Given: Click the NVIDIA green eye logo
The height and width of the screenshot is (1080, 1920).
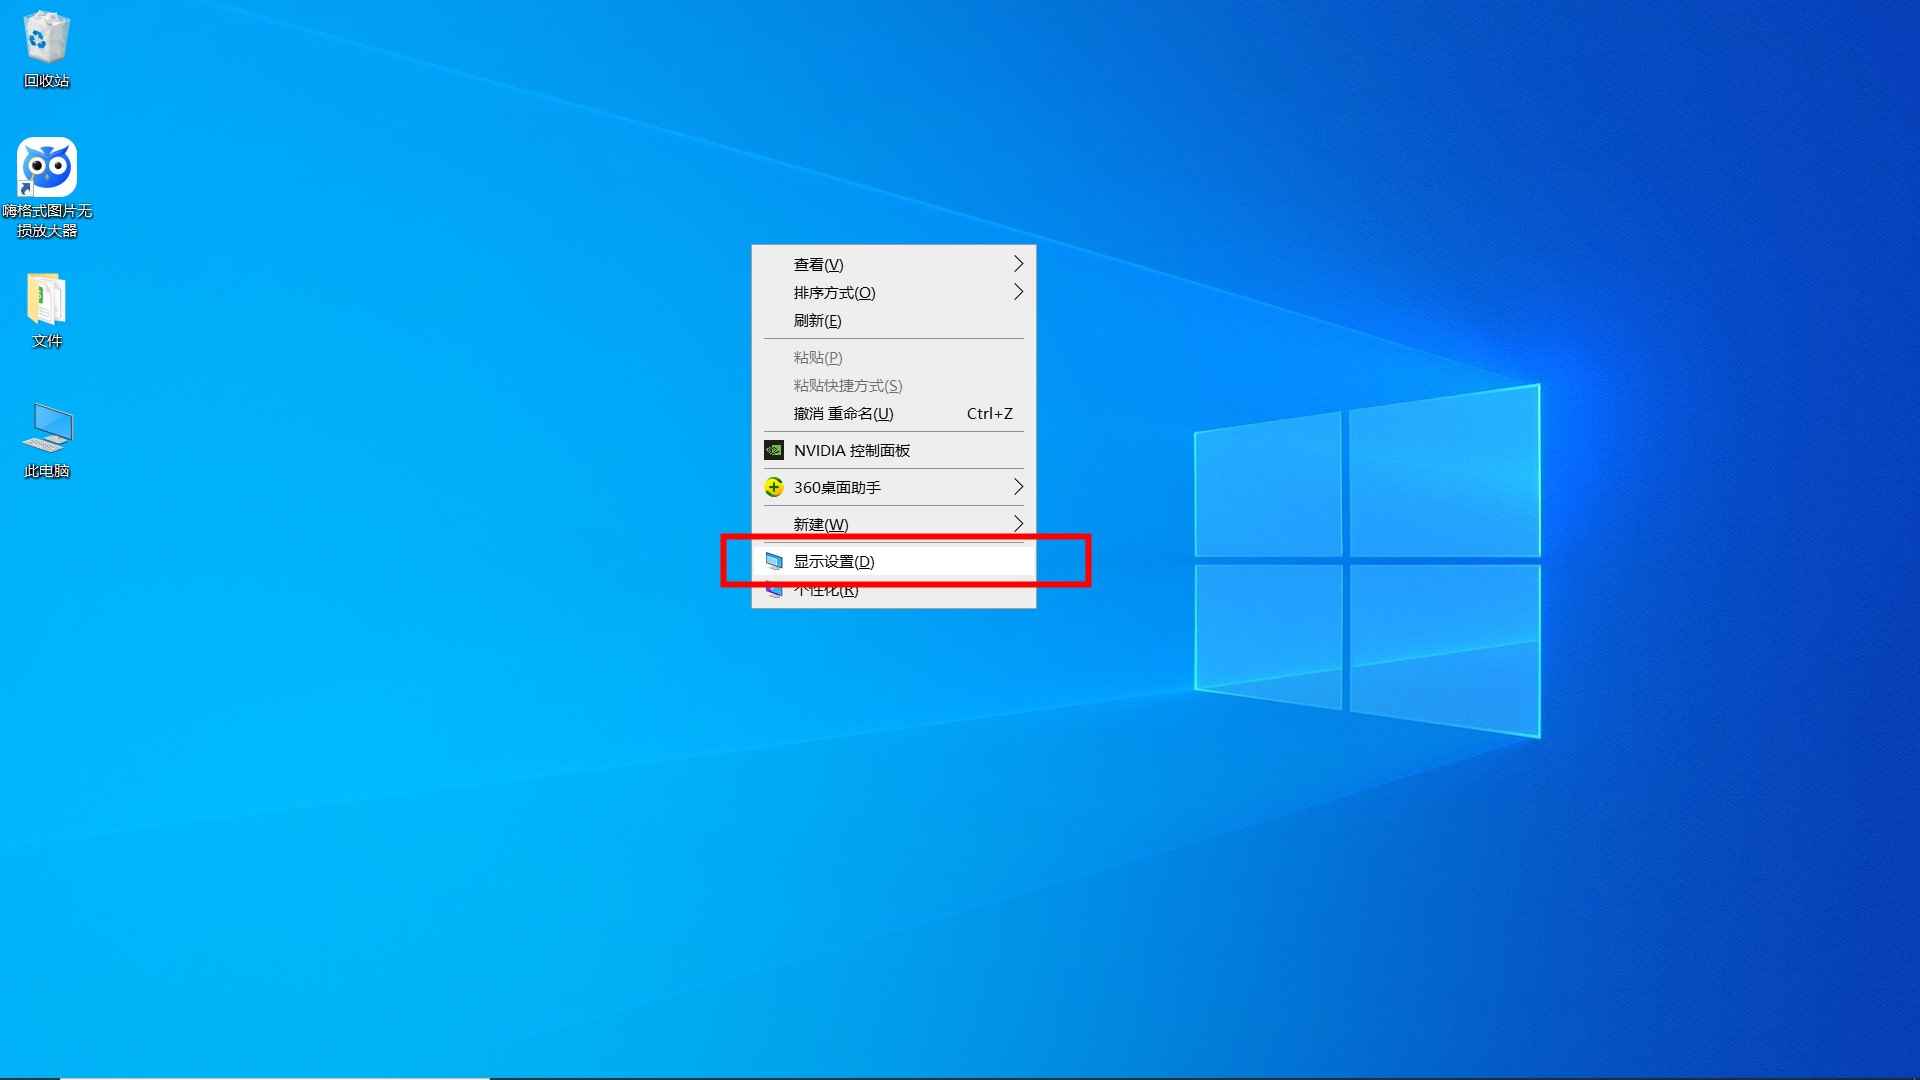Looking at the screenshot, I should tap(775, 450).
